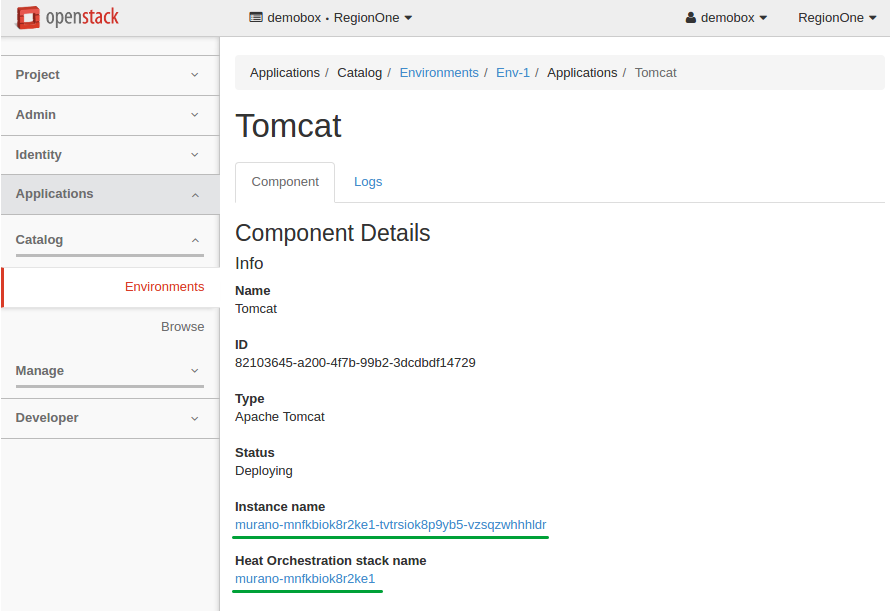Open the demobox user menu

[x=725, y=17]
